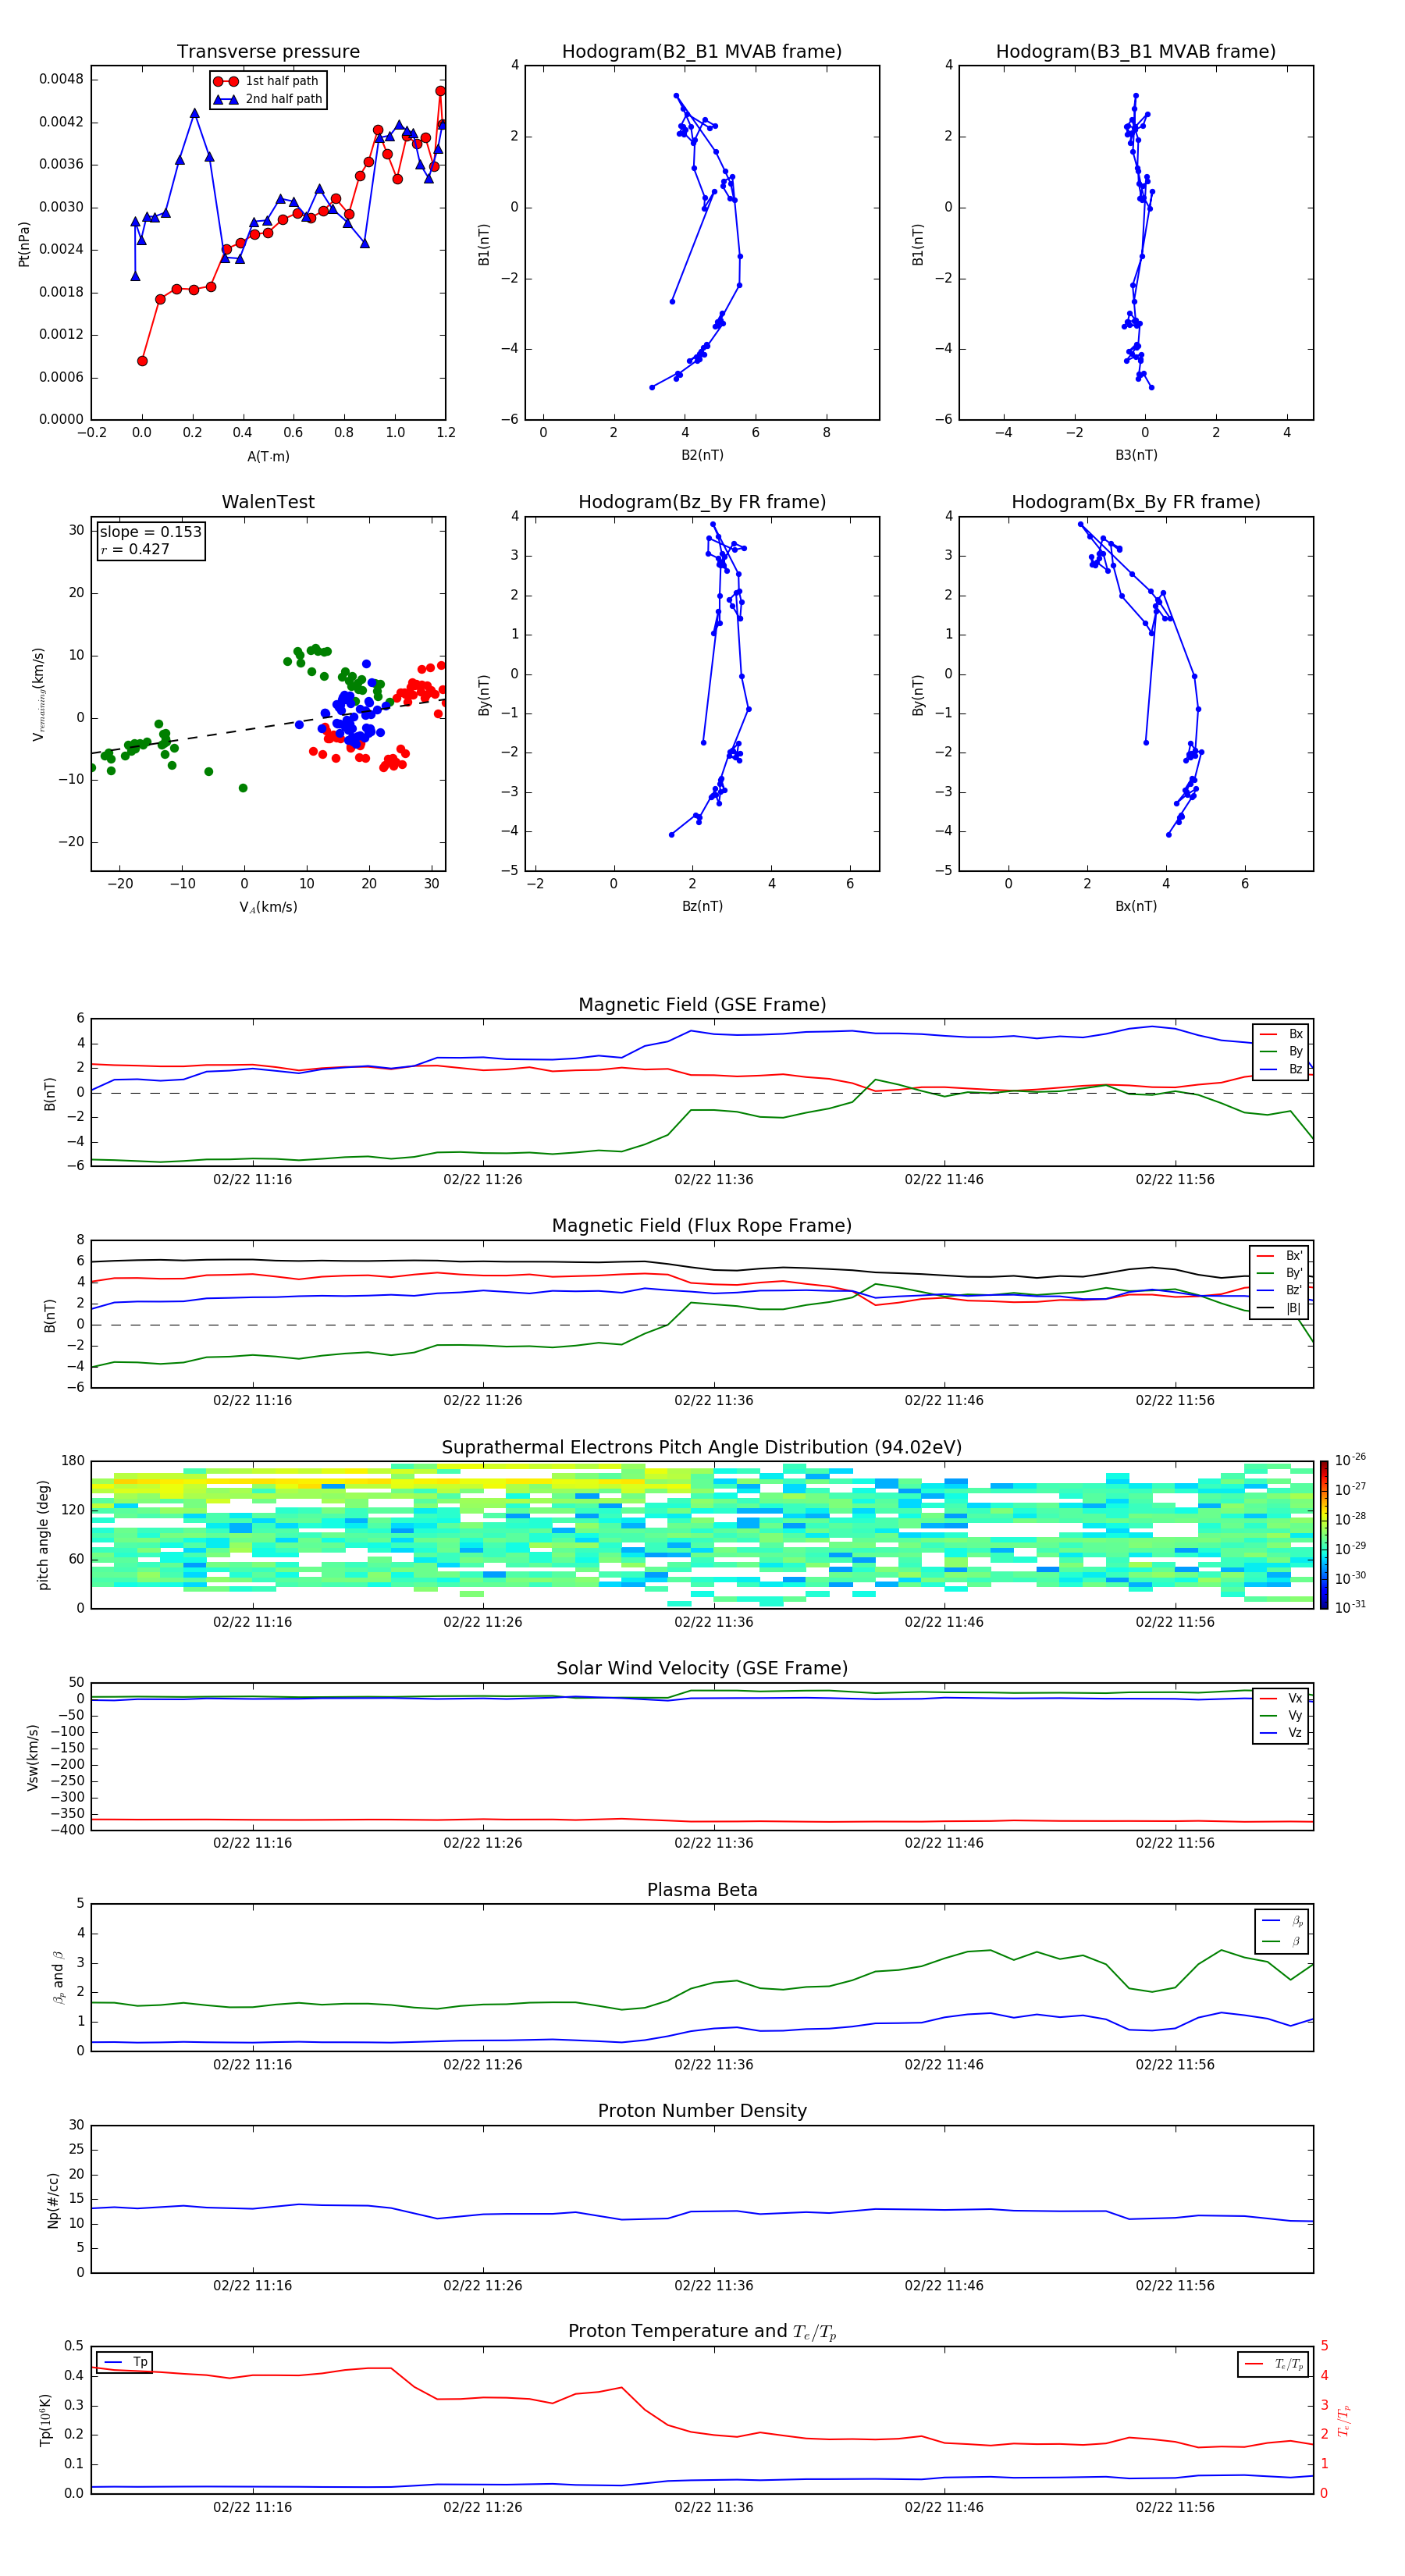Click the '-400' tick on the velocity panel
The image size is (1405, 2576).
67,1830
